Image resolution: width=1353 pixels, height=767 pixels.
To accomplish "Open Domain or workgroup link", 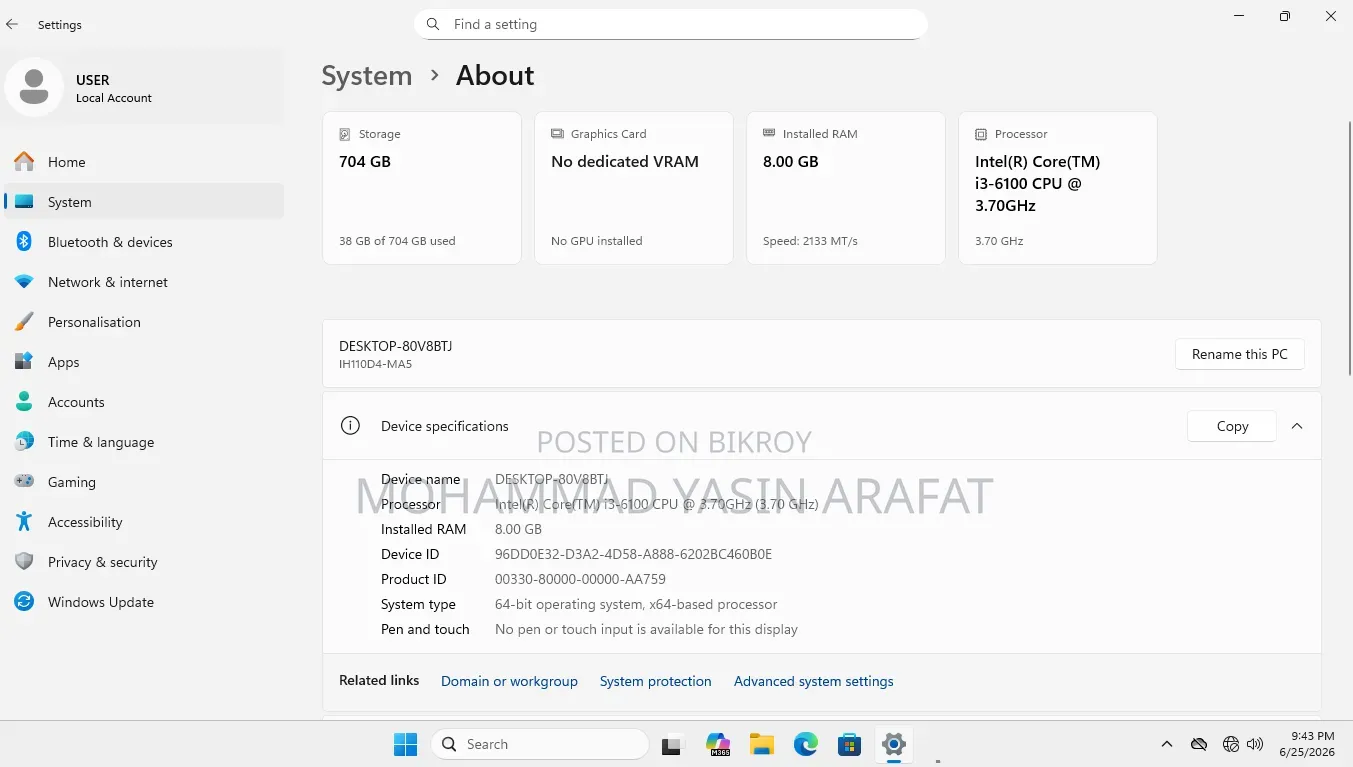I will click(509, 681).
